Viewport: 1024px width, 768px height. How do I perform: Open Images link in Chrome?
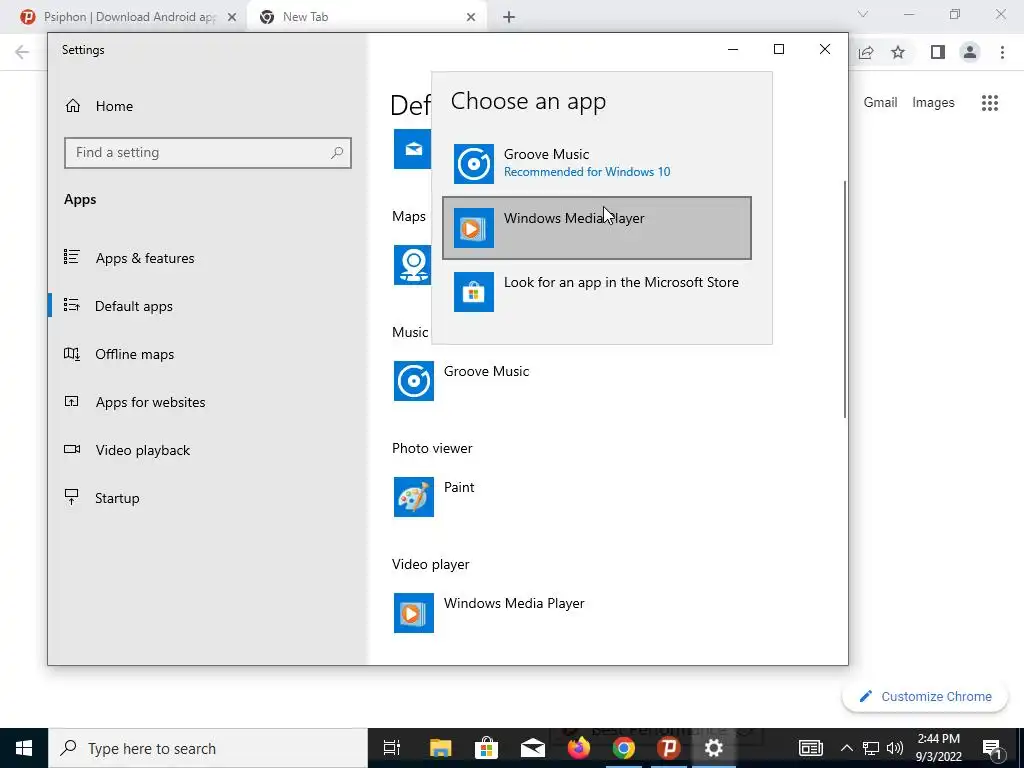click(x=933, y=103)
